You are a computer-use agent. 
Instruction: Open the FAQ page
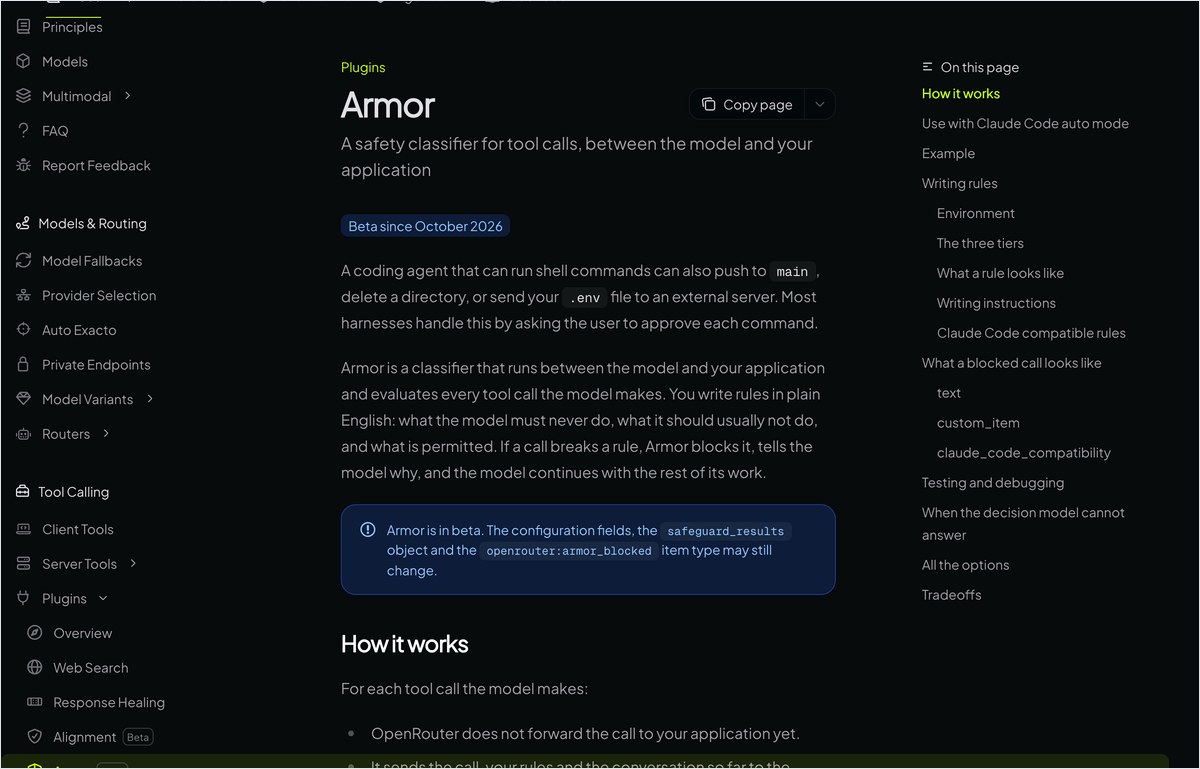pyautogui.click(x=55, y=131)
